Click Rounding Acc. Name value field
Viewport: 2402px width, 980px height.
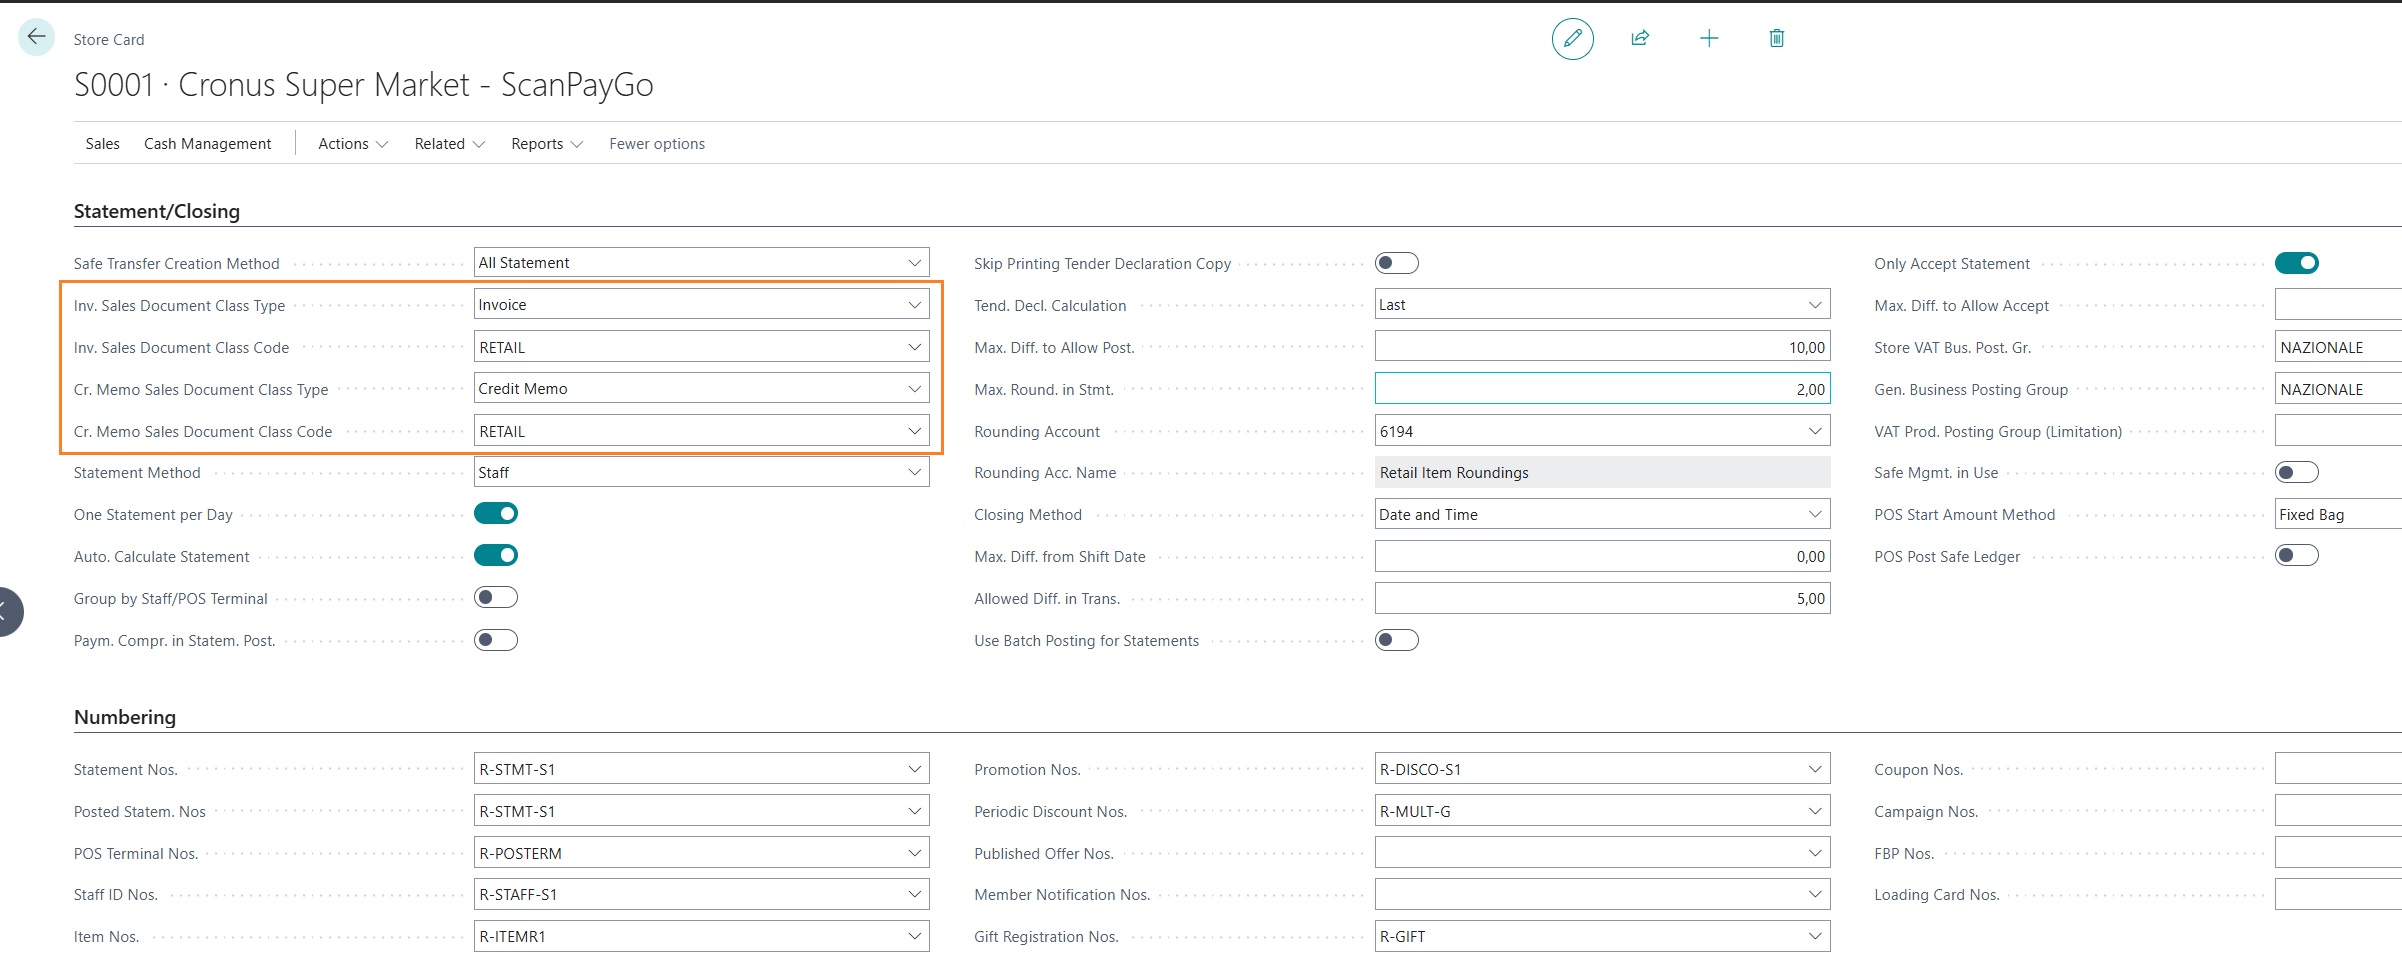(x=1602, y=472)
